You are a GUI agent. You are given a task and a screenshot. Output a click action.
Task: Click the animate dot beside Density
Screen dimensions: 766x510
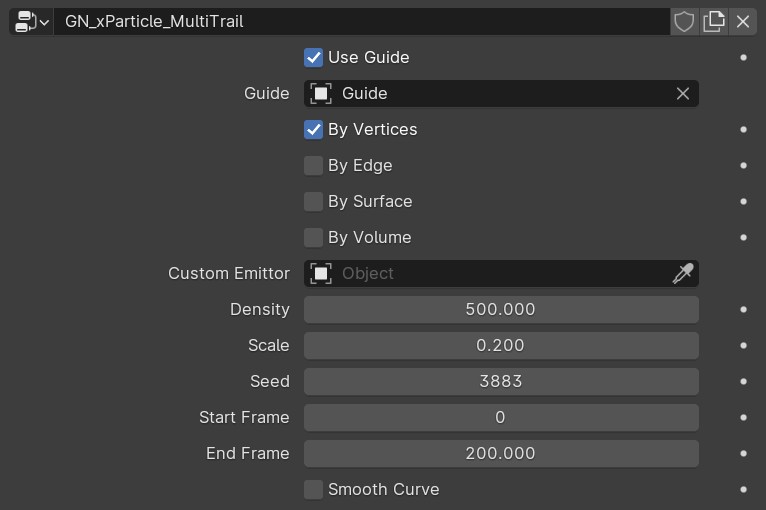(x=743, y=309)
